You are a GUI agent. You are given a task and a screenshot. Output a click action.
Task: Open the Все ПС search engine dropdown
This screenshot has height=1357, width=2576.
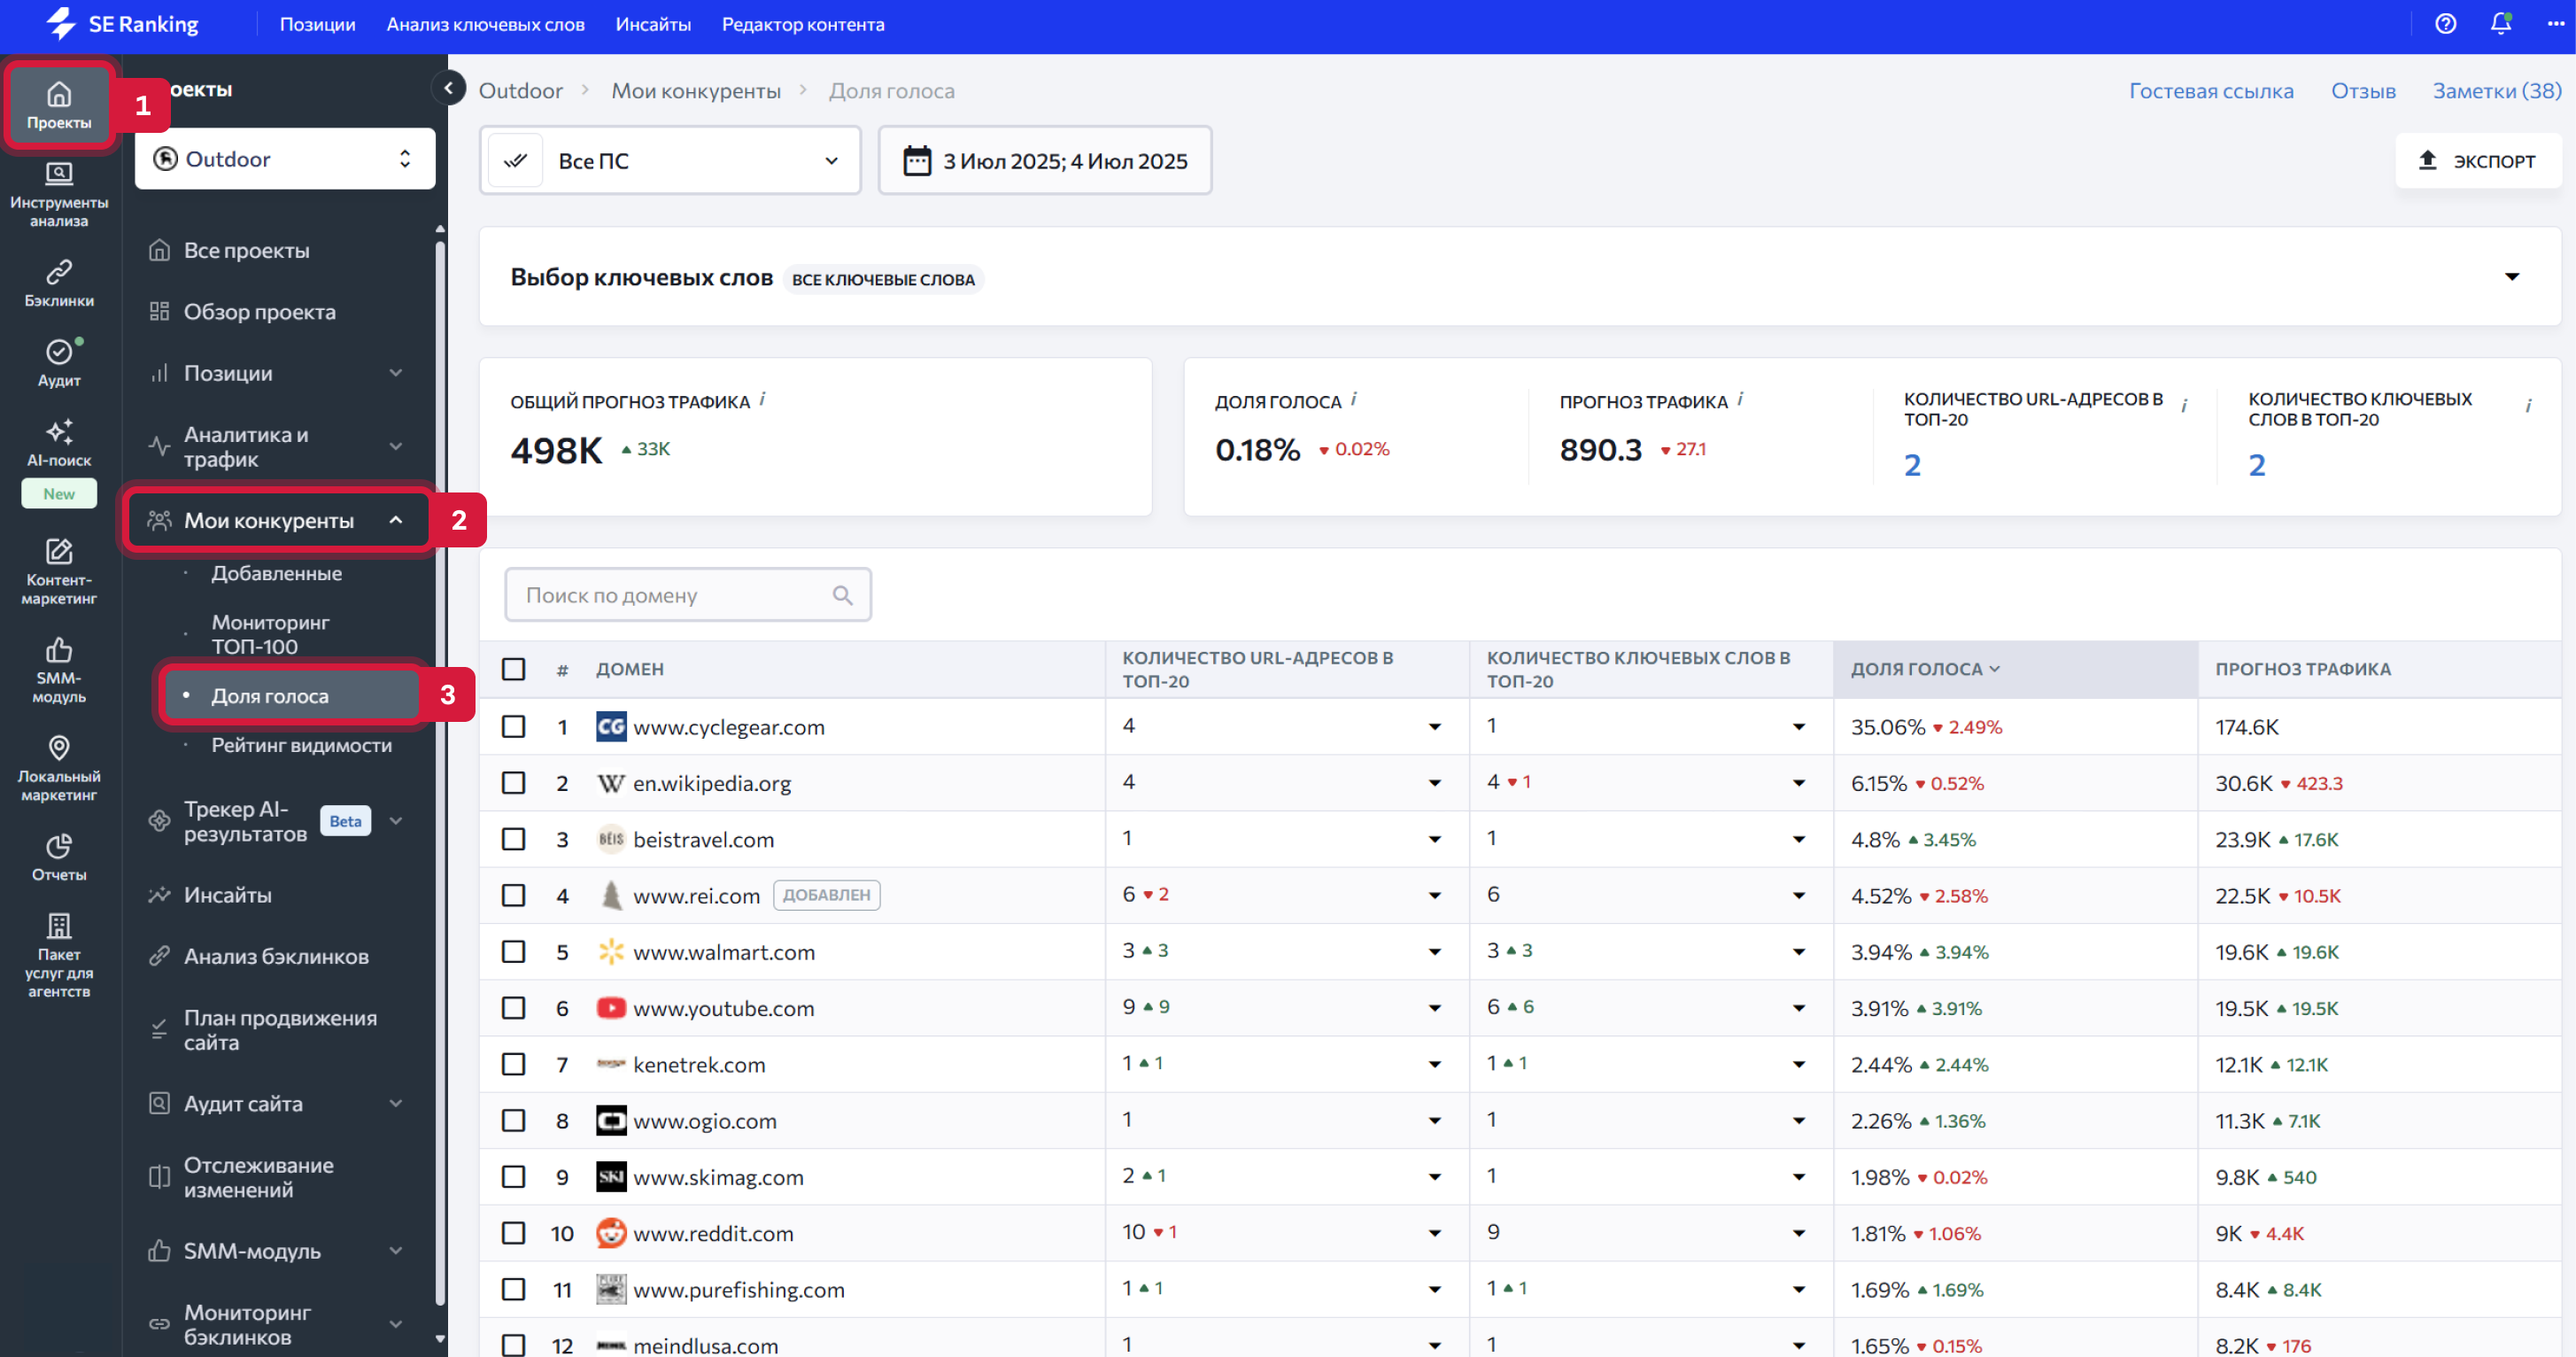pyautogui.click(x=670, y=160)
